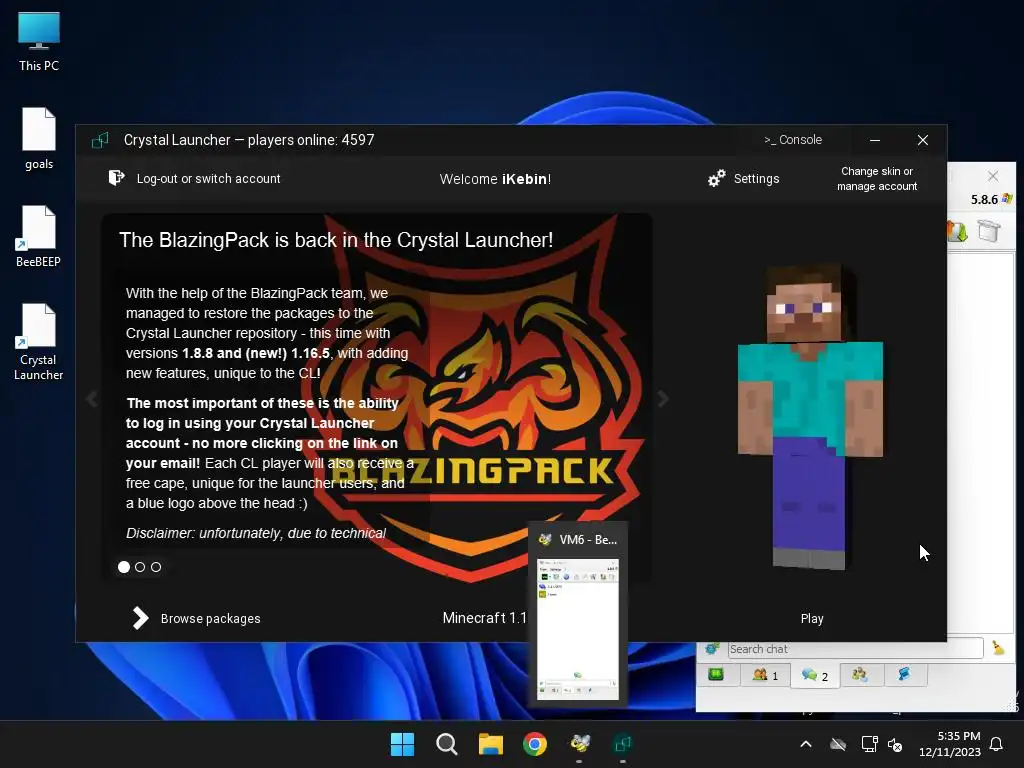Image resolution: width=1024 pixels, height=768 pixels.
Task: Click the Steve skin preview
Action: click(810, 417)
